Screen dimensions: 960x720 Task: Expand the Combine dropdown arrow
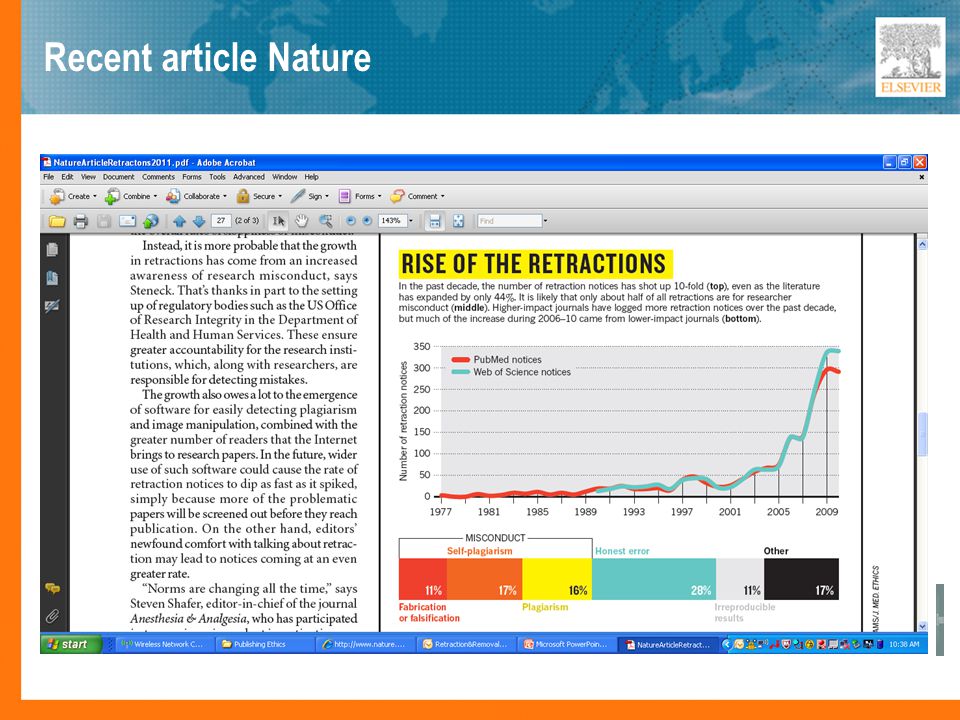[x=155, y=197]
